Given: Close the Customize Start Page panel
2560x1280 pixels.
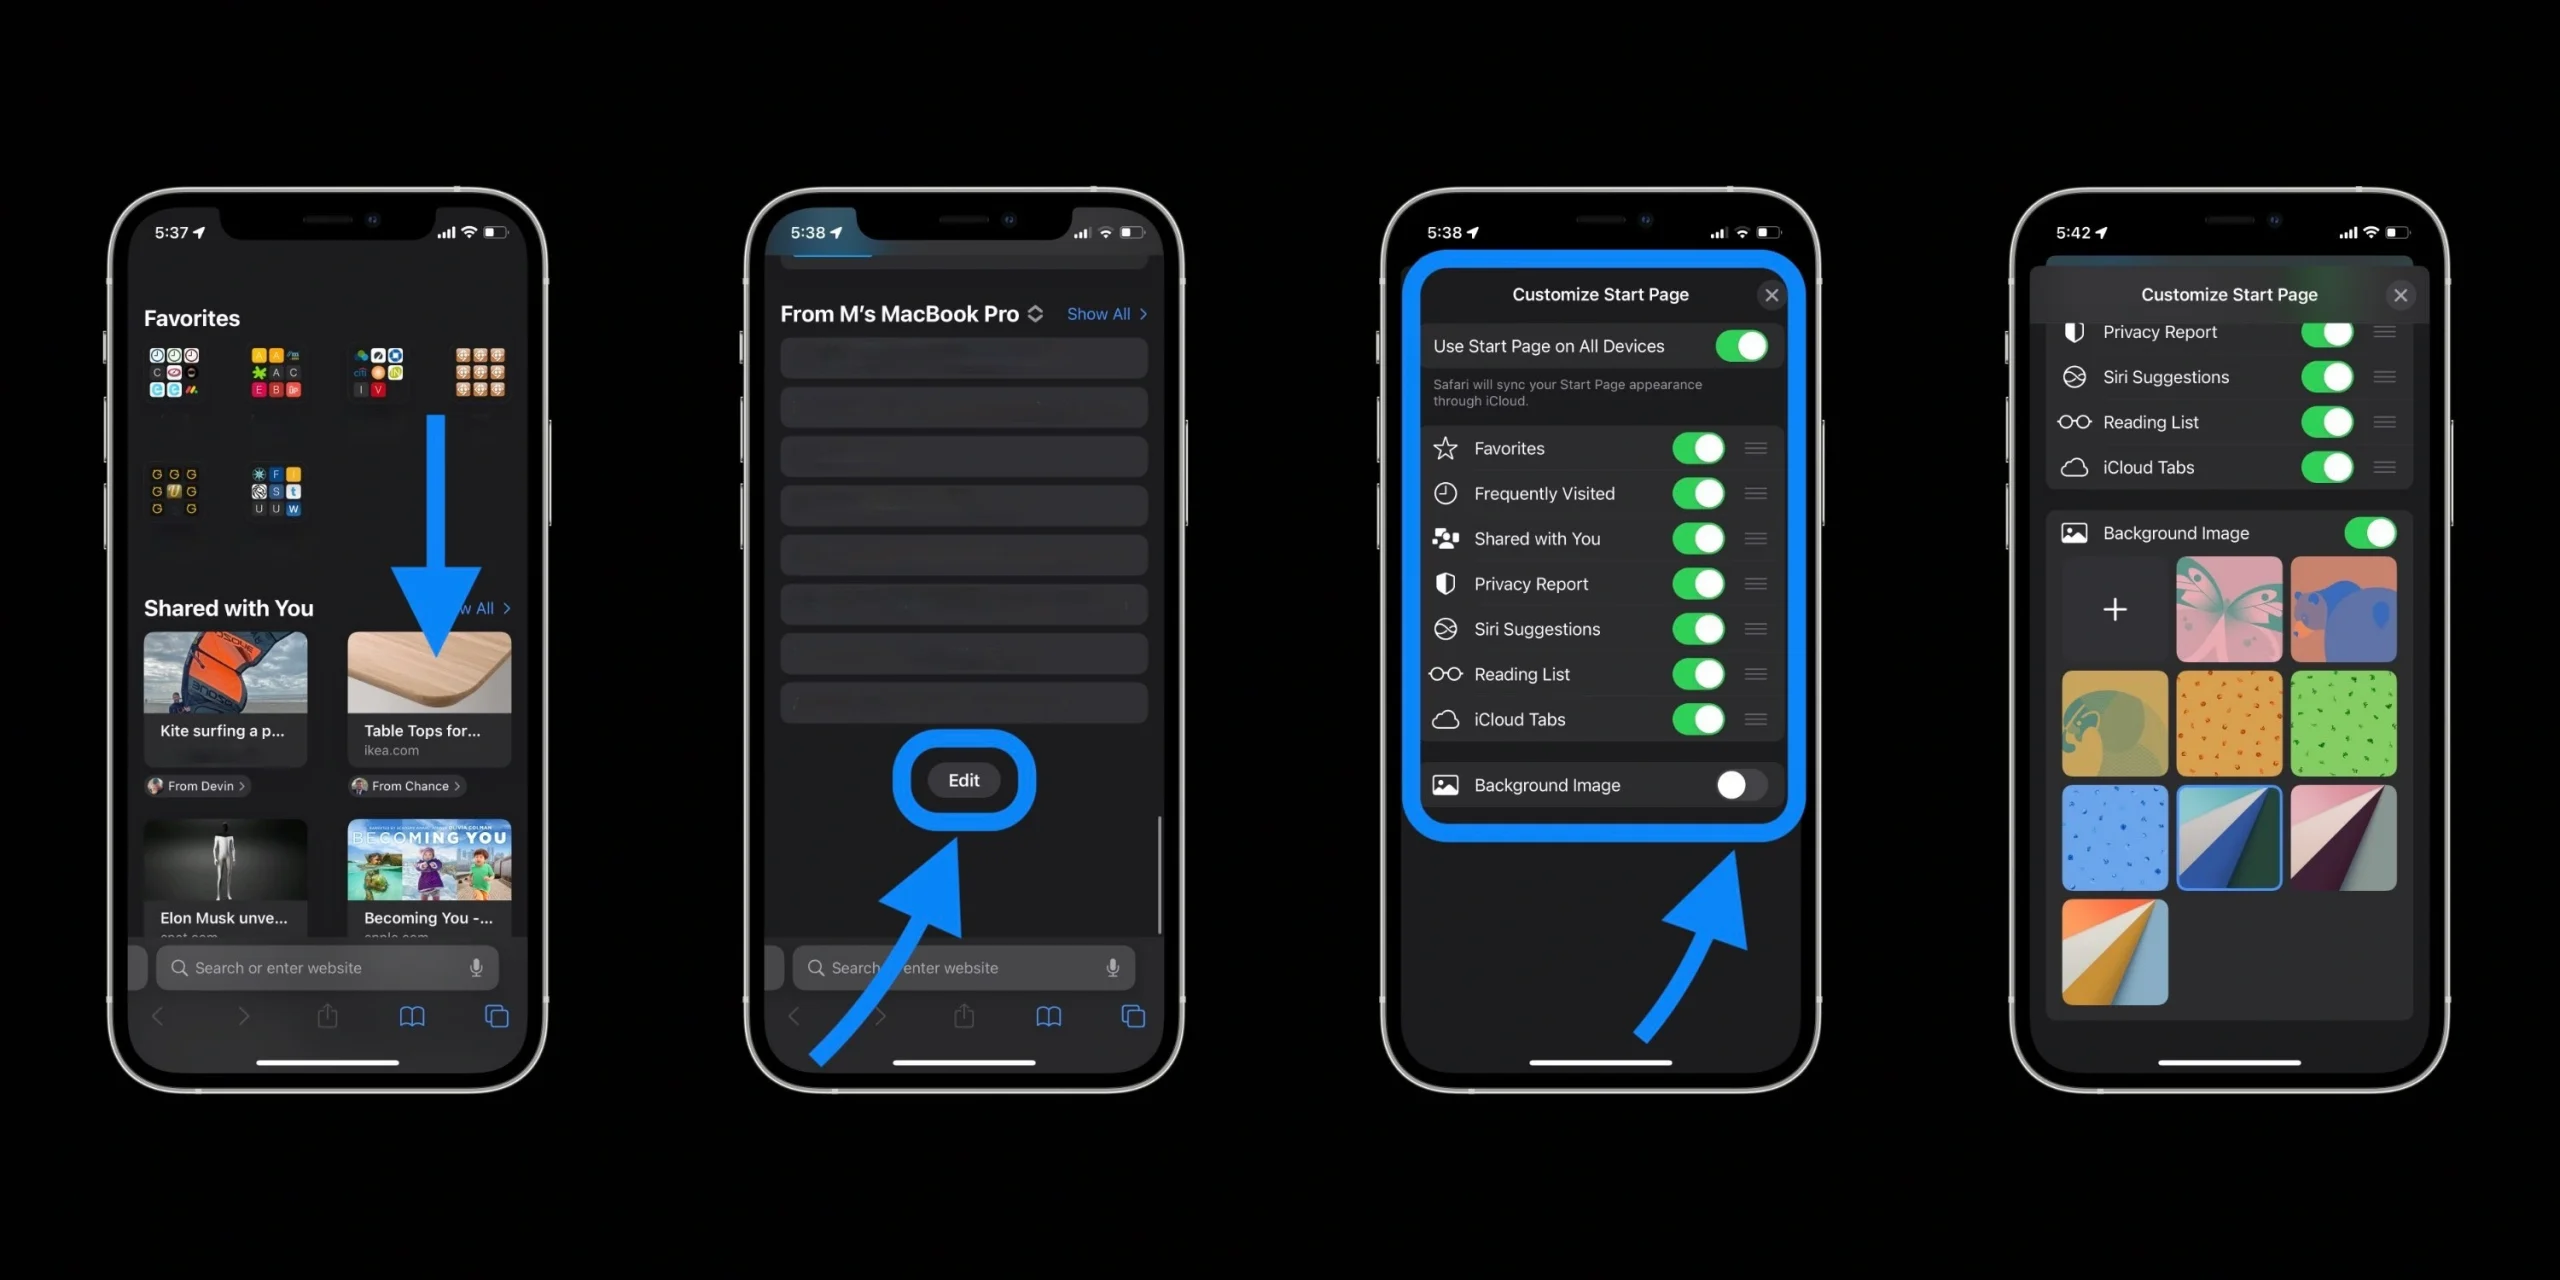Looking at the screenshot, I should tap(1771, 294).
